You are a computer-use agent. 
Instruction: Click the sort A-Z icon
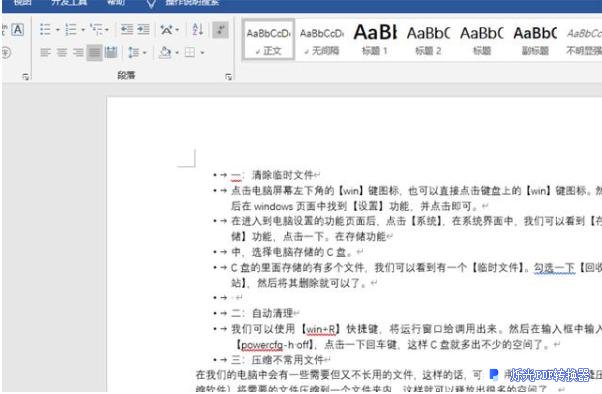click(198, 30)
